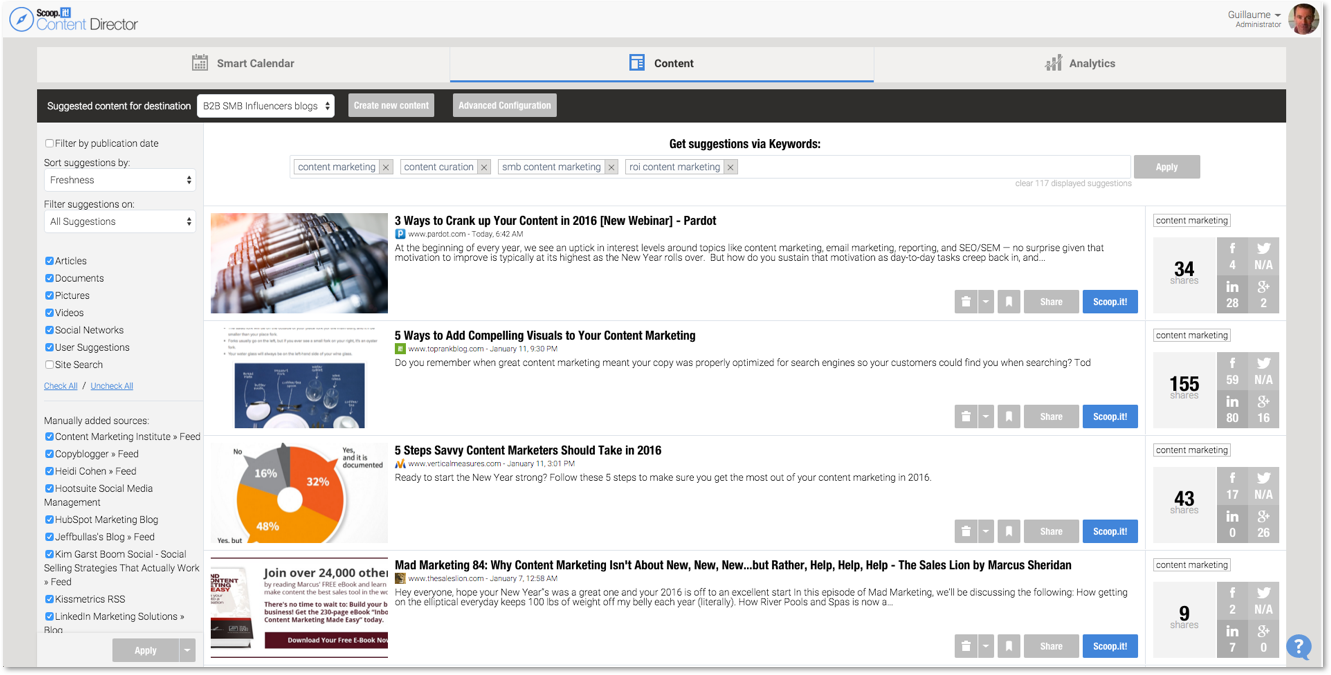Trash the '5 Ways to Add Compelling Visuals' suggestion
This screenshot has height=675, width=1331.
tap(965, 417)
